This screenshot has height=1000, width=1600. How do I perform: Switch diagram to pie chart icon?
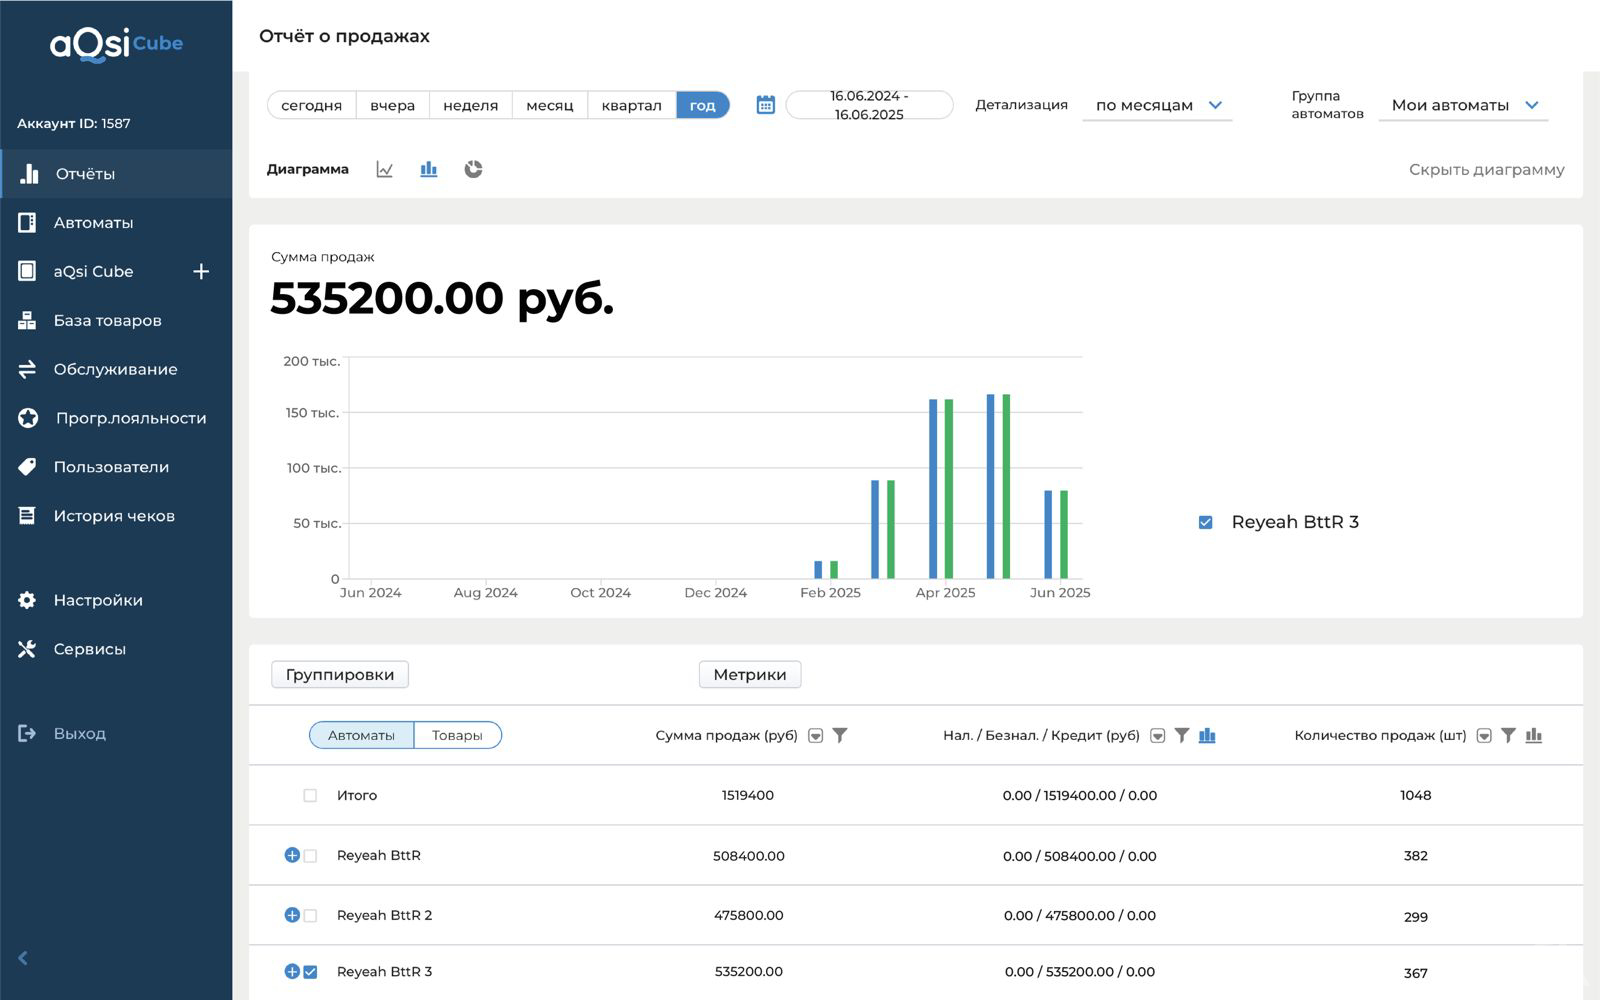click(473, 169)
